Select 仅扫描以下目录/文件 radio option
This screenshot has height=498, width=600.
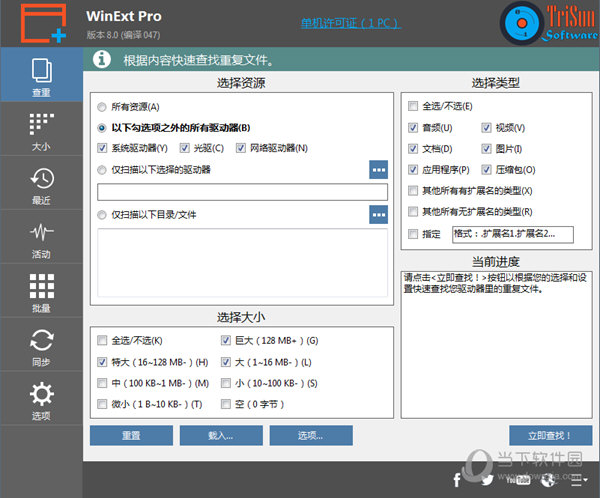[102, 215]
